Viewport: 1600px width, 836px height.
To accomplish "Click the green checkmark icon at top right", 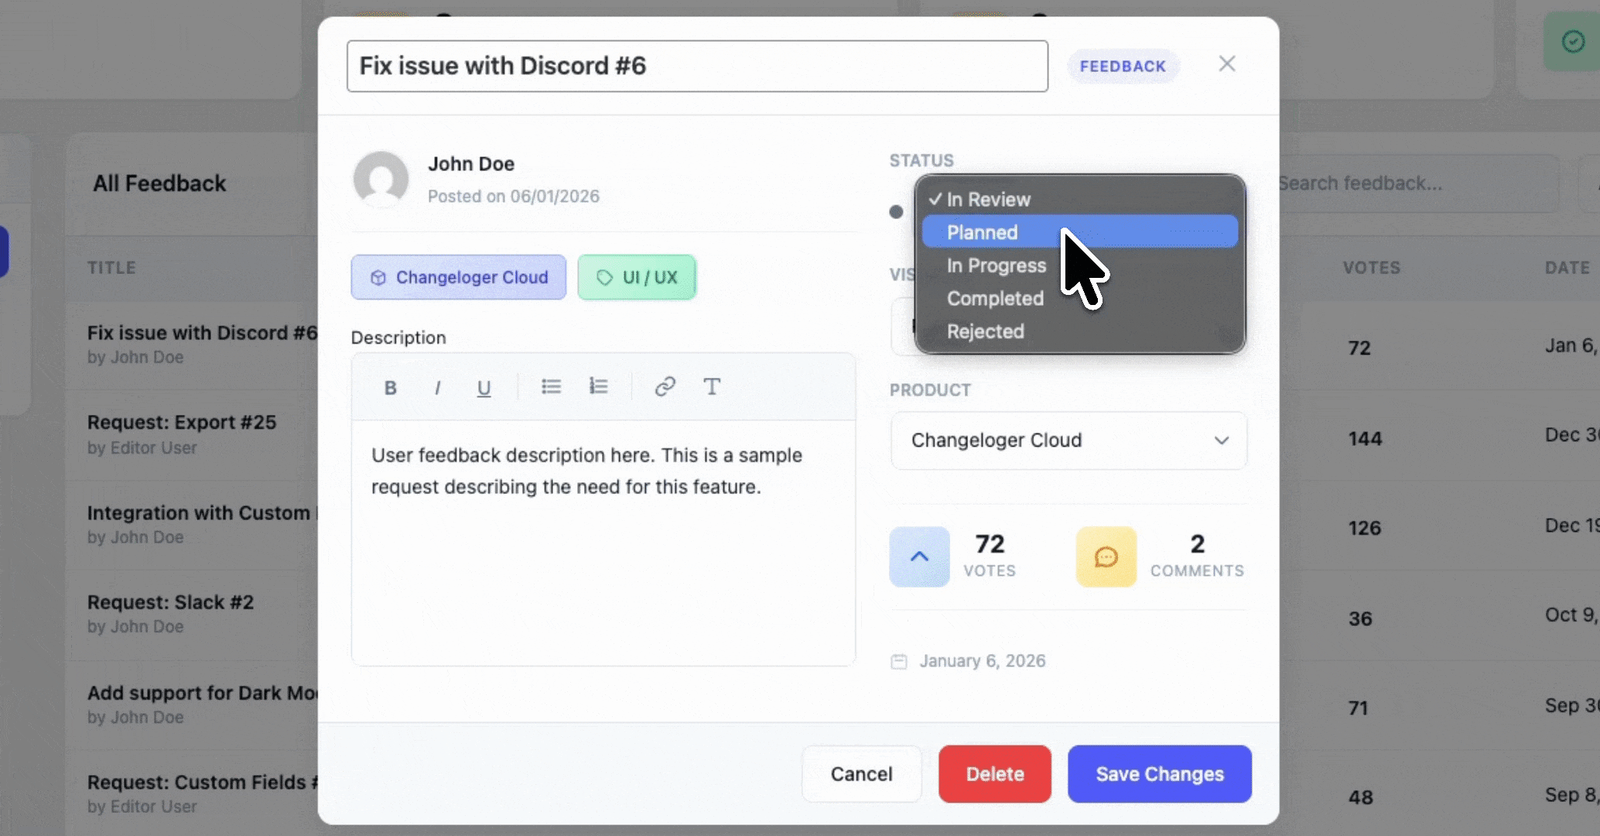I will [x=1573, y=41].
